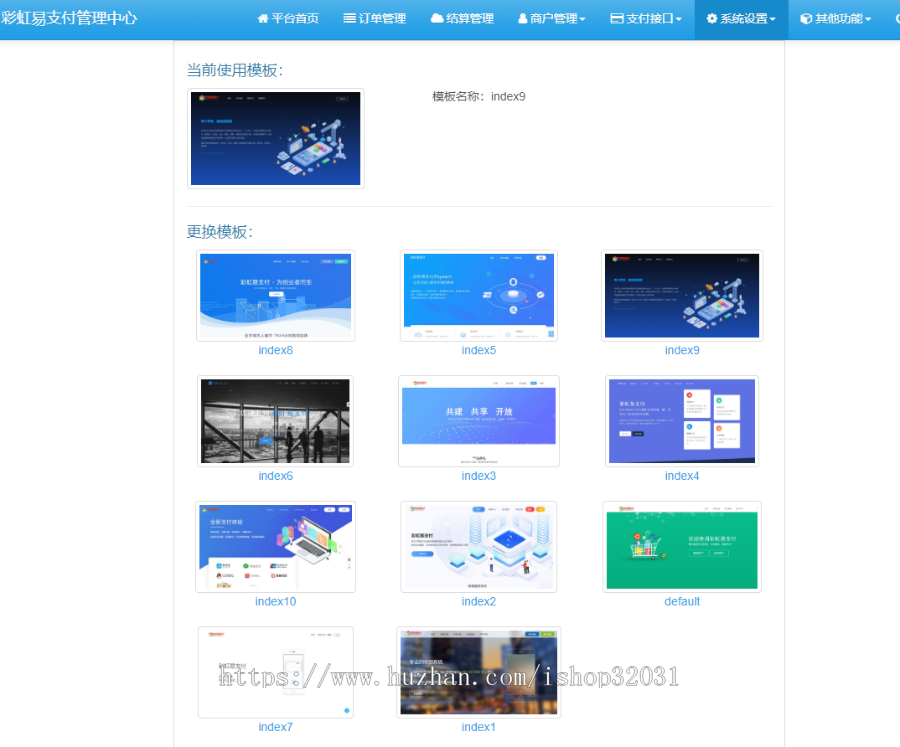Click the current template preview image
The image size is (900, 747).
pos(275,138)
